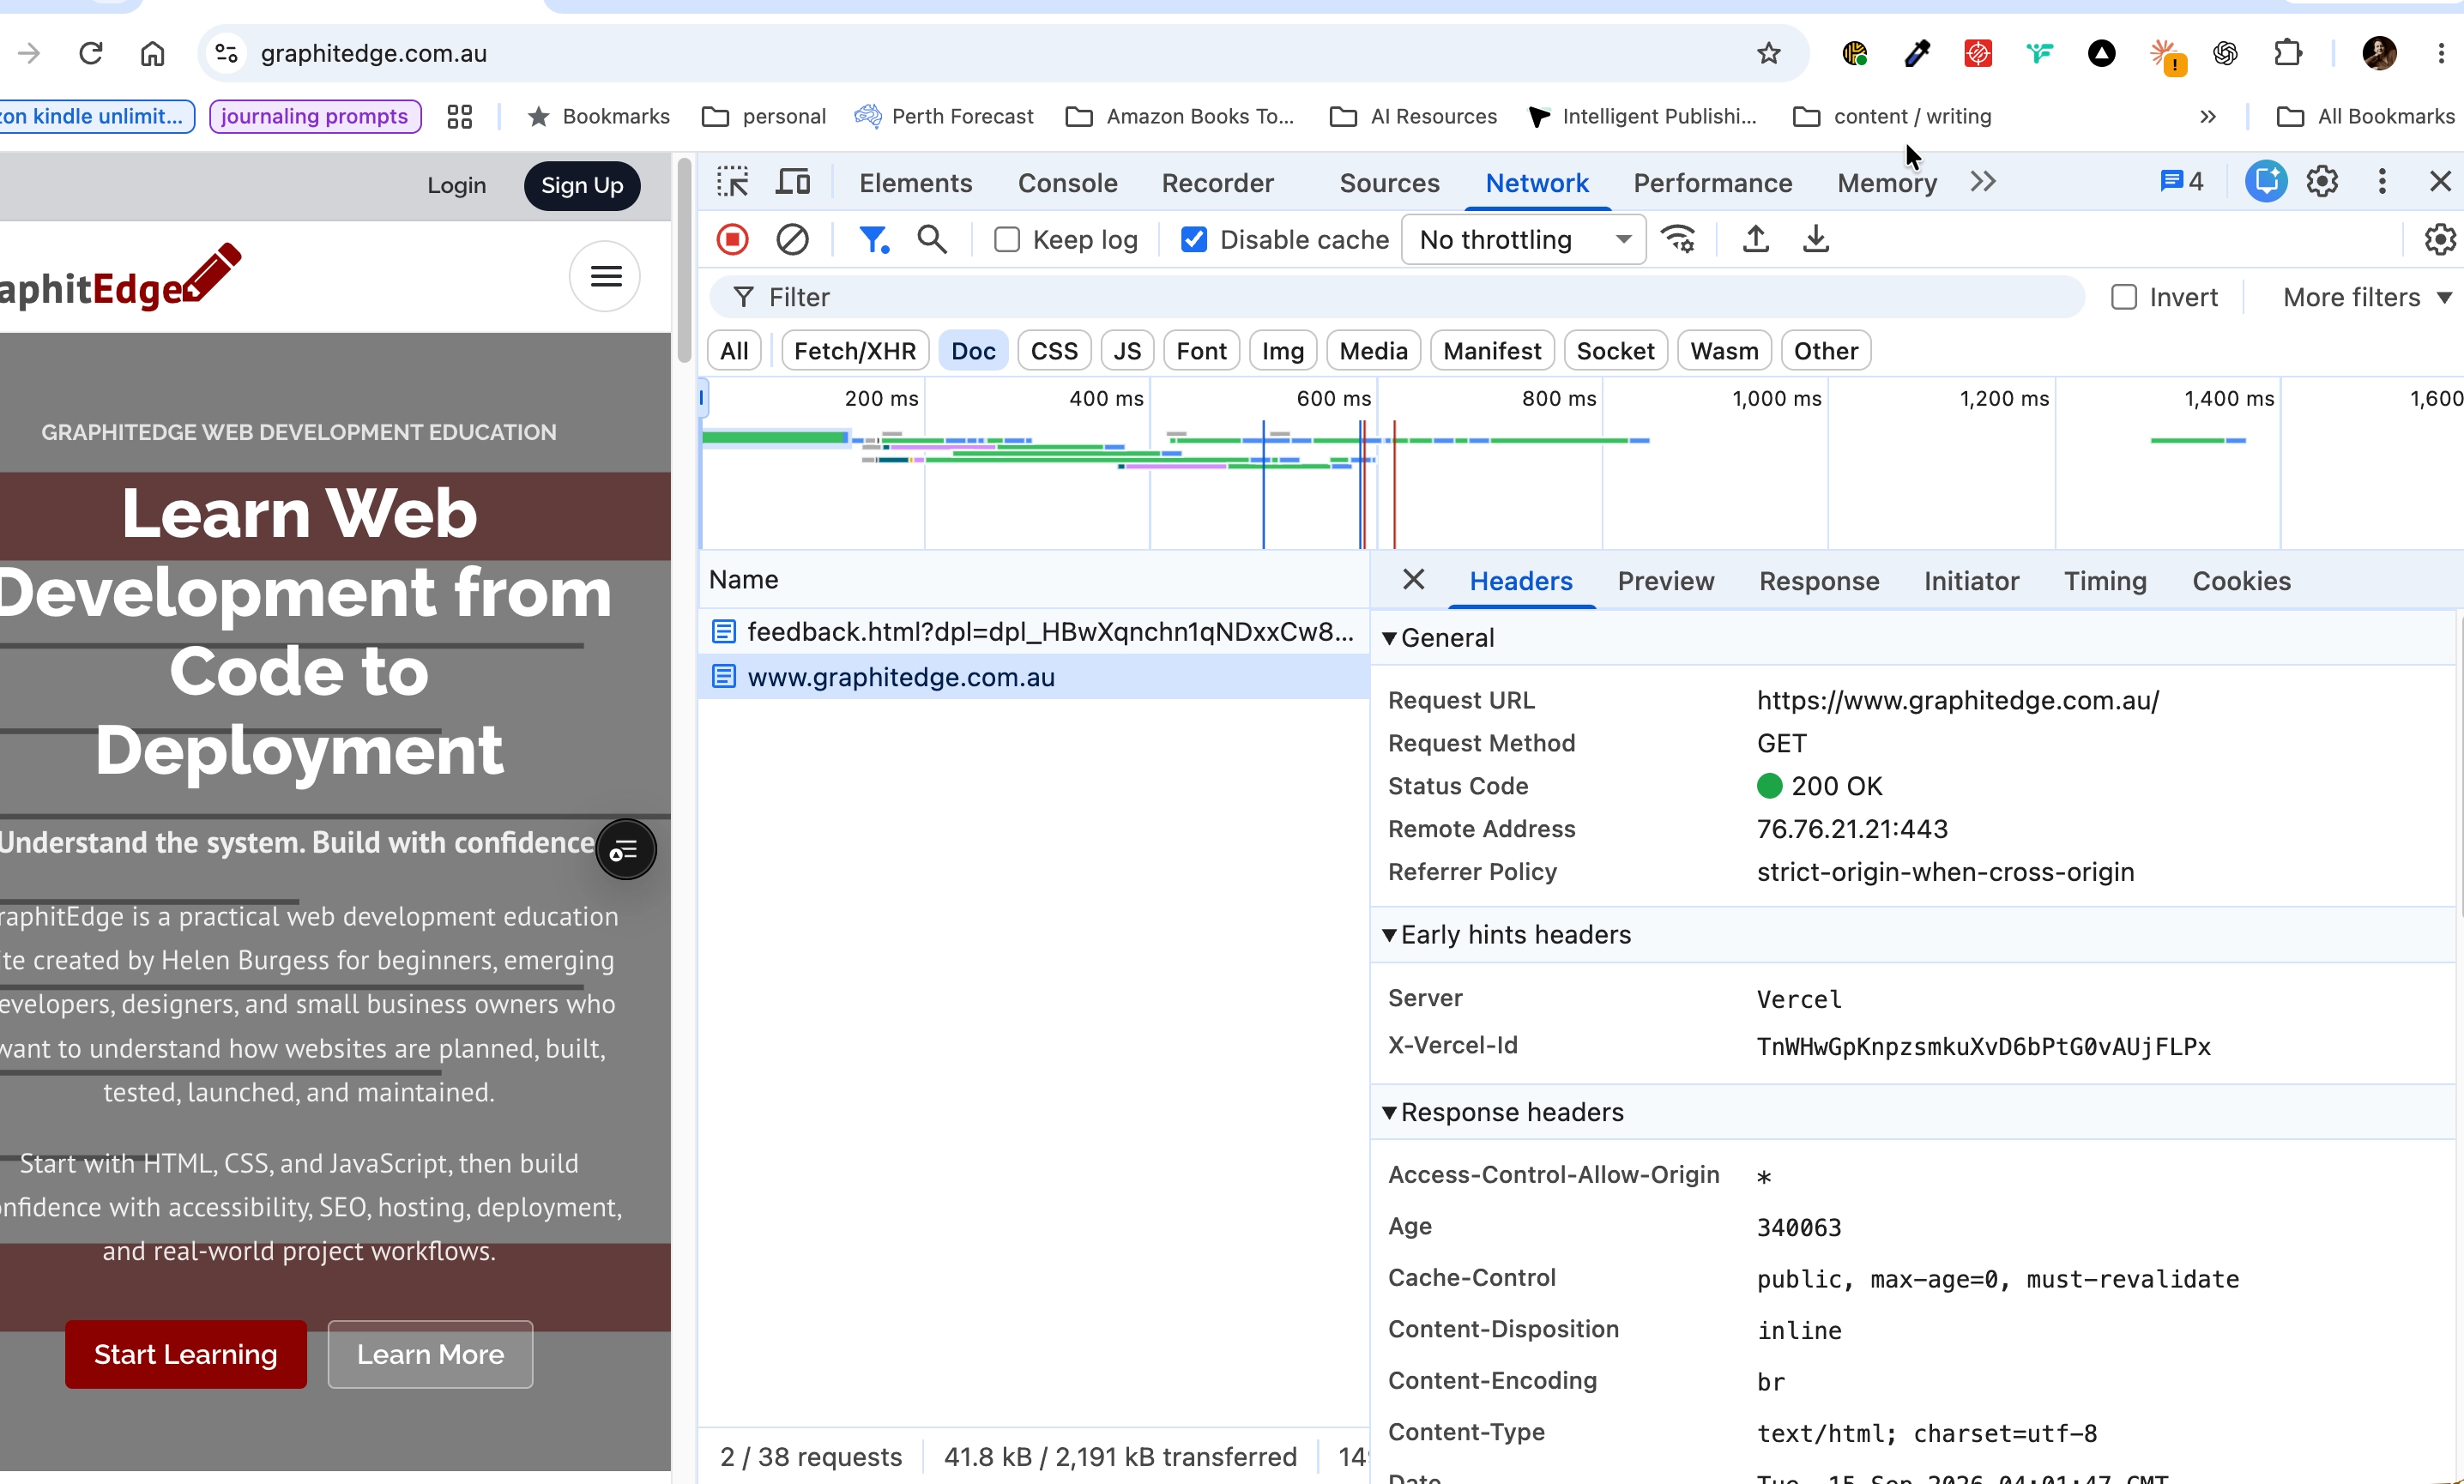This screenshot has width=2464, height=1484.
Task: Open the More filters dropdown
Action: coord(2366,297)
